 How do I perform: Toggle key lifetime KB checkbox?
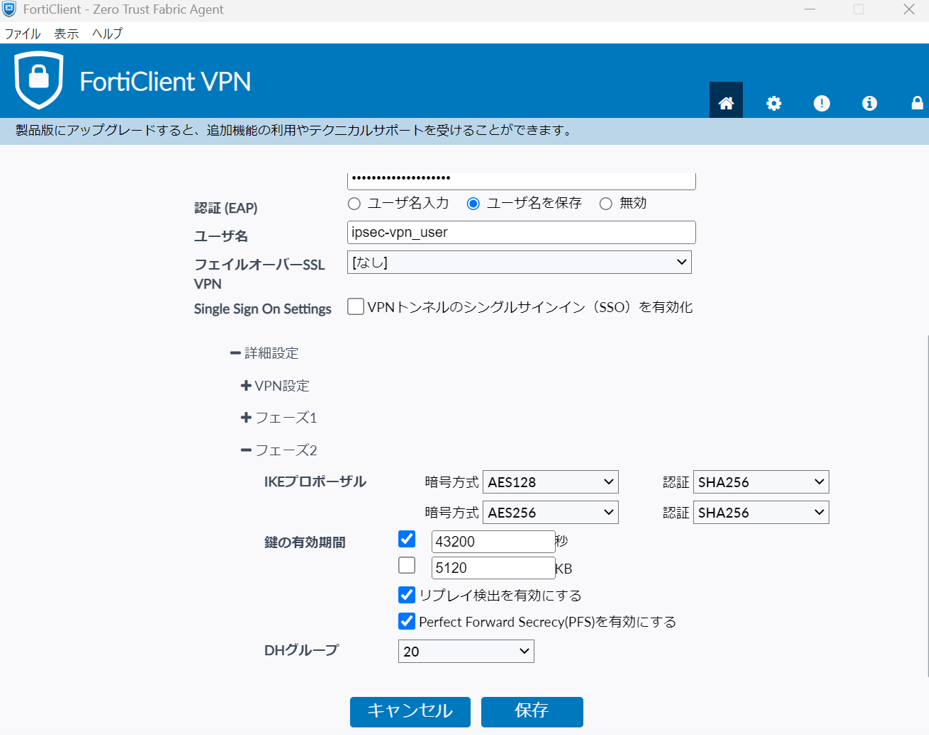[406, 565]
